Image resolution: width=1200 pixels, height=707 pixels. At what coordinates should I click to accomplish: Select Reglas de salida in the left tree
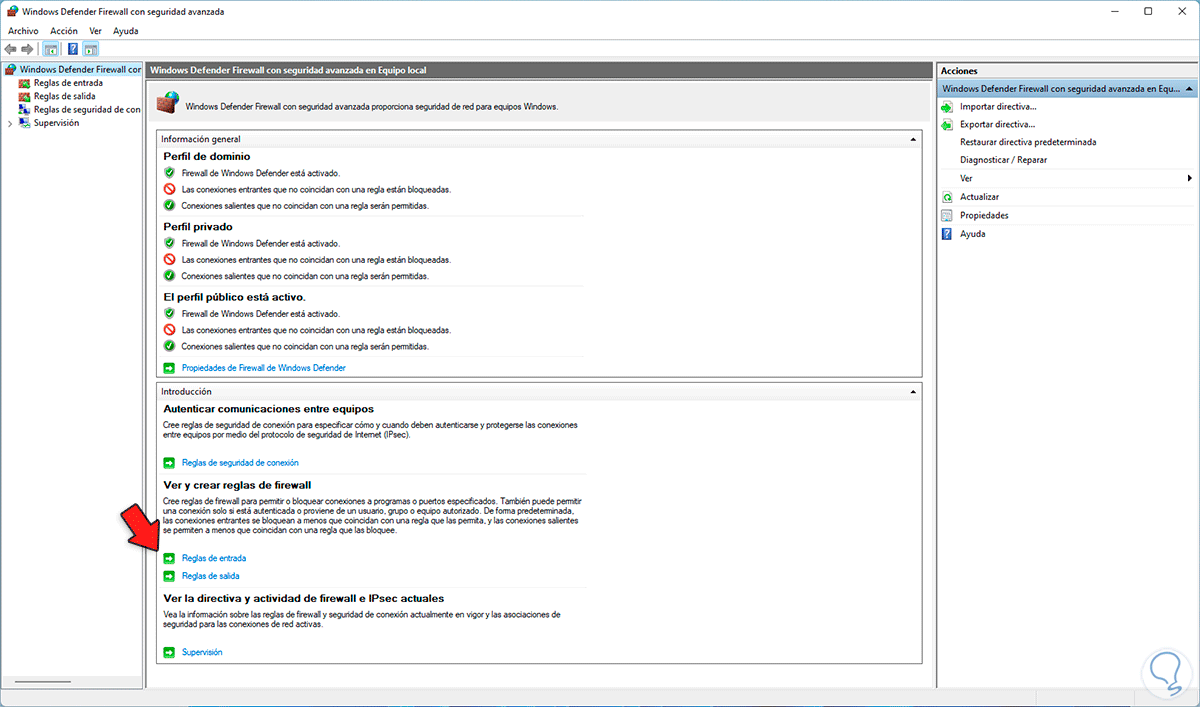65,96
